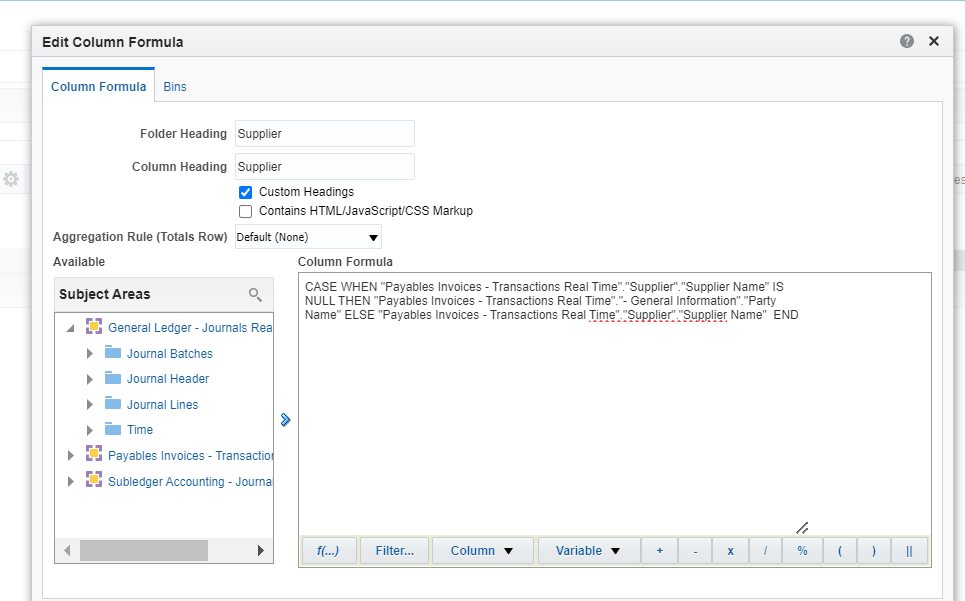
Task: Expand the Payables Invoices - Transactions tree node
Action: click(71, 456)
